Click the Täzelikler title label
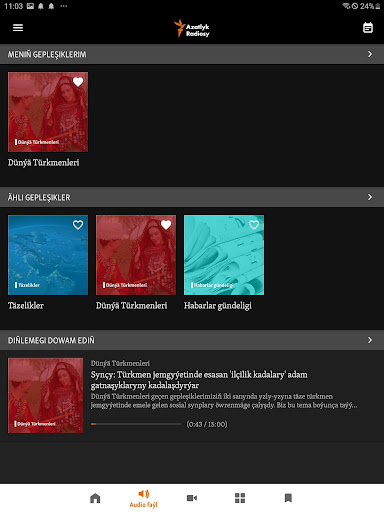 click(26, 306)
